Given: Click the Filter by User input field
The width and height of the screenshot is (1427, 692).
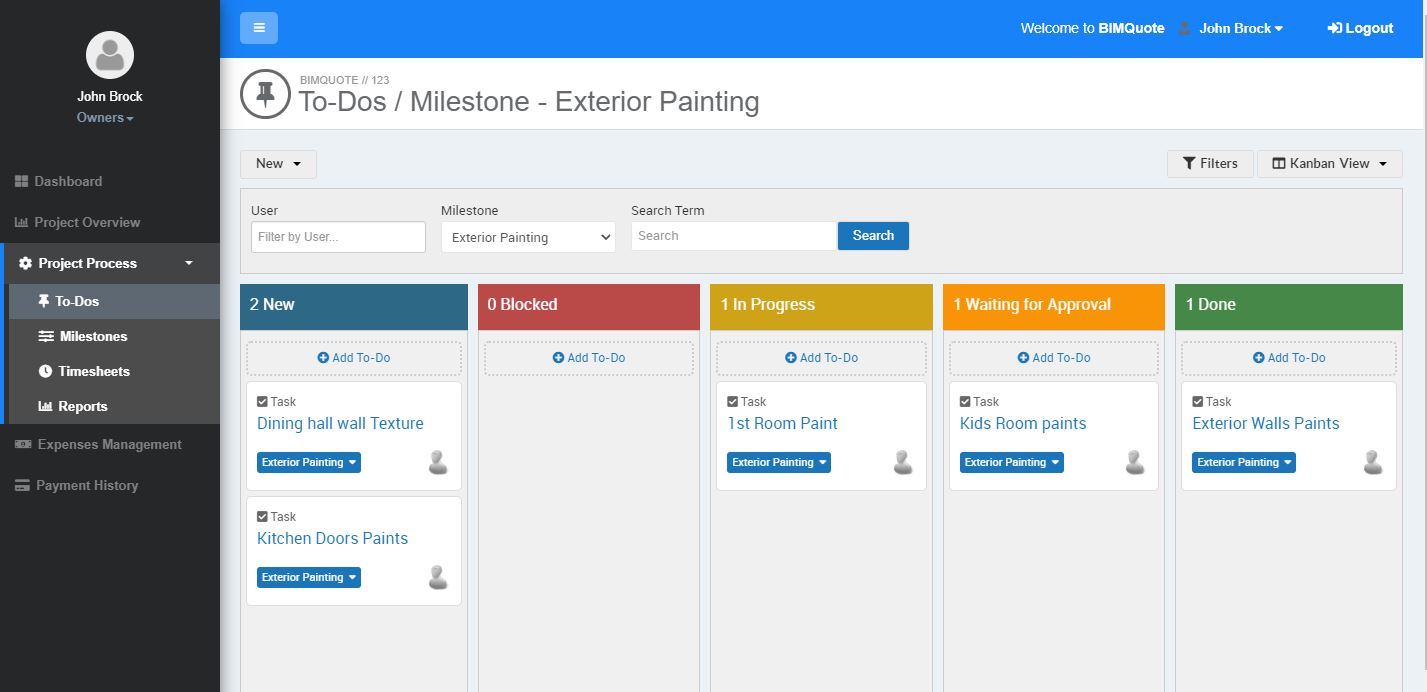Looking at the screenshot, I should pyautogui.click(x=338, y=237).
